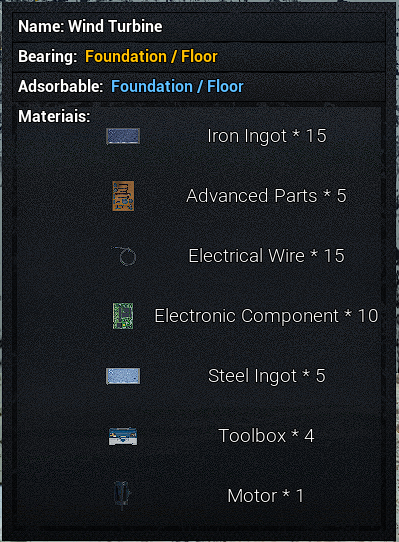The width and height of the screenshot is (399, 542).
Task: Click the Advanced Parts * 5 label
Action: [x=266, y=196]
